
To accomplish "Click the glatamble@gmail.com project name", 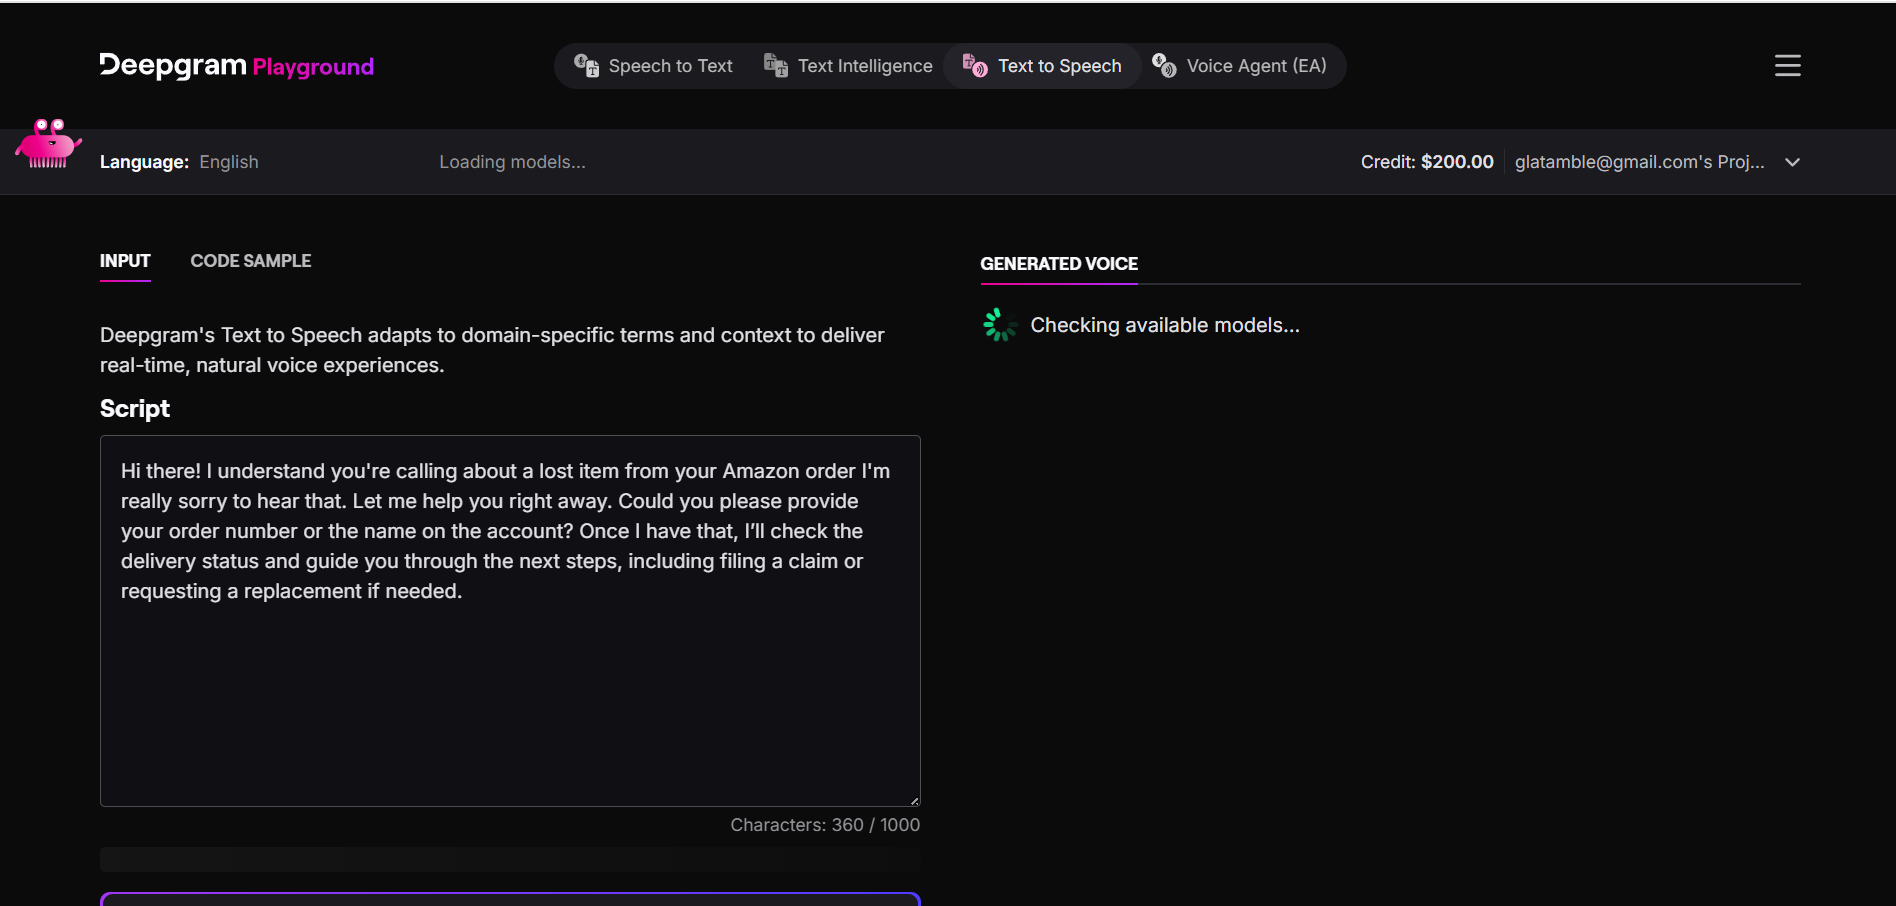I will 1640,162.
